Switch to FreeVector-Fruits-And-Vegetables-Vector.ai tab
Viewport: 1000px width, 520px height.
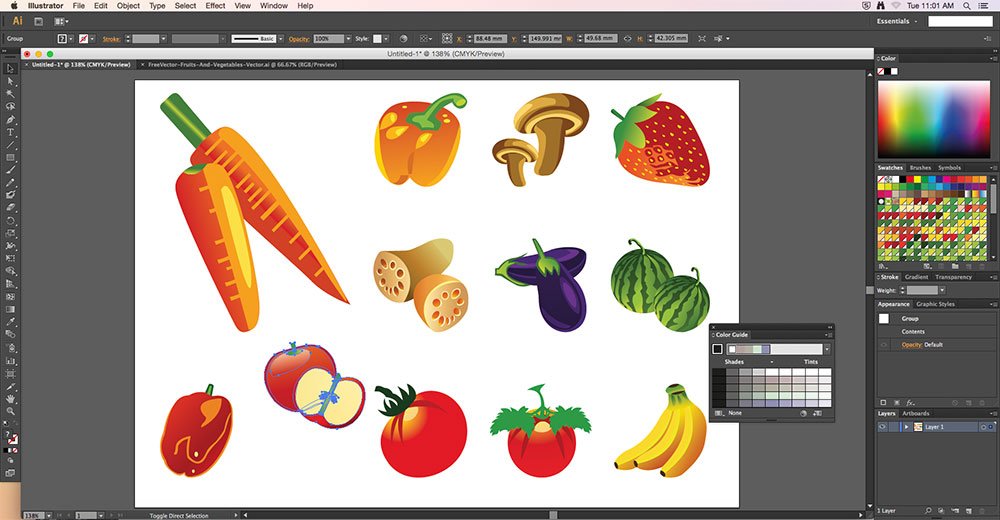coord(242,64)
